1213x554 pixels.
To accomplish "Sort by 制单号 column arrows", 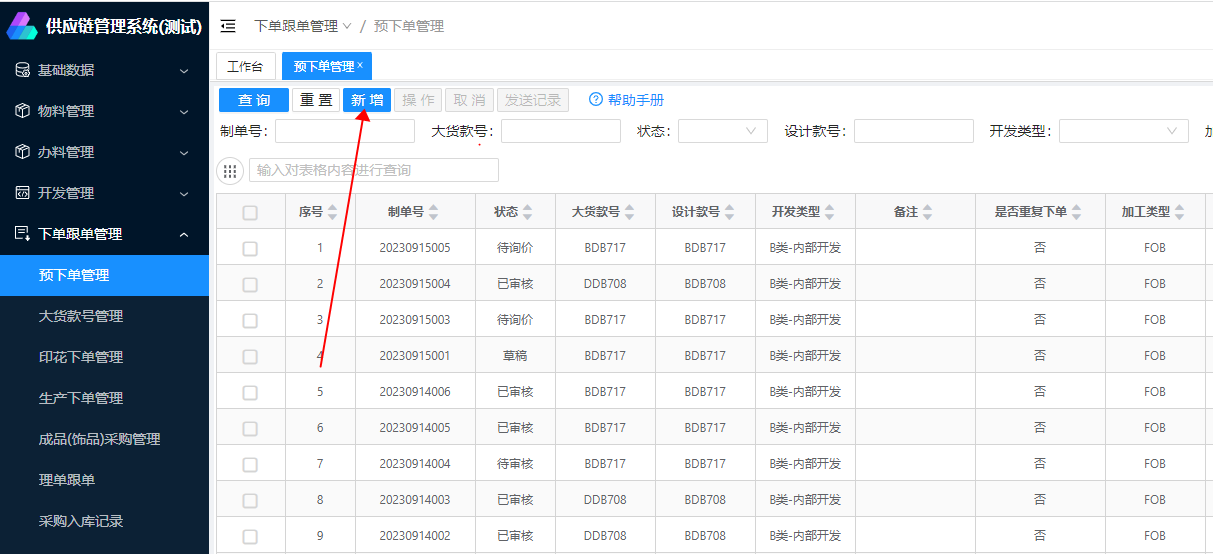I will pyautogui.click(x=434, y=212).
